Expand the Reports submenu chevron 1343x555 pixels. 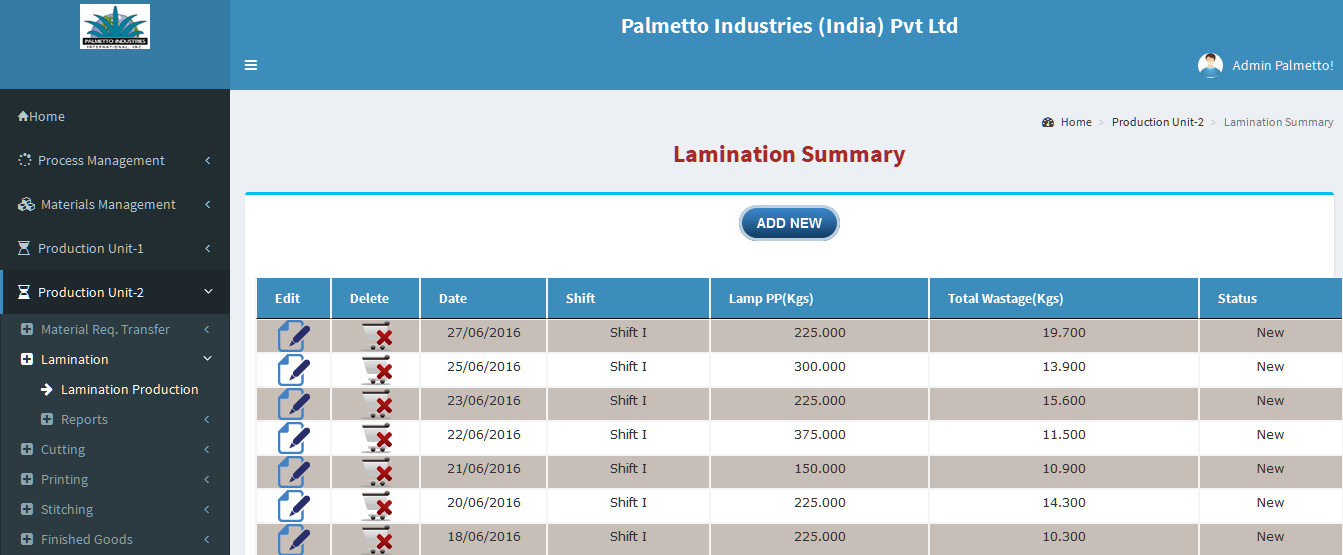point(207,419)
